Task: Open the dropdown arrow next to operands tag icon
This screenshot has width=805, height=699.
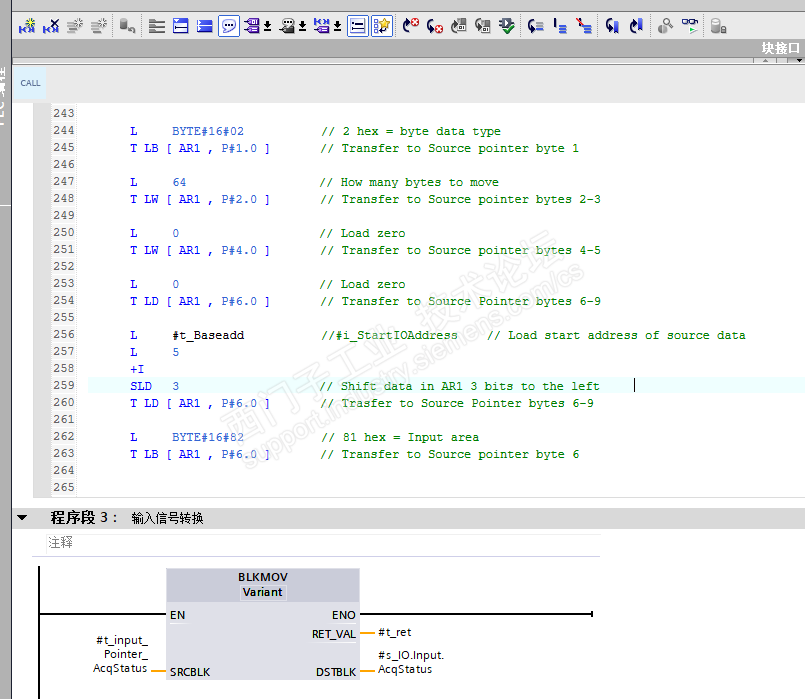Action: point(267,26)
